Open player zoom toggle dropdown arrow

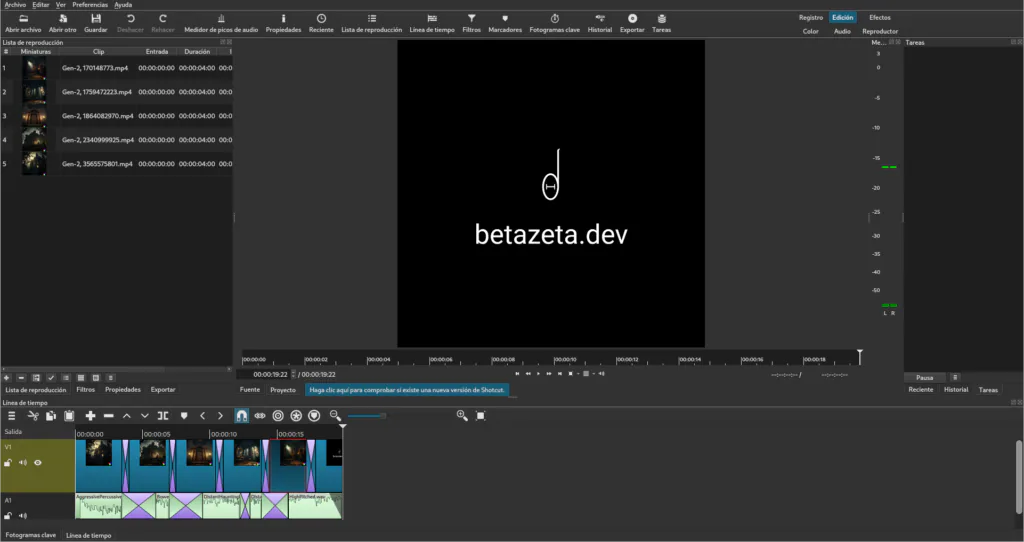click(x=578, y=374)
